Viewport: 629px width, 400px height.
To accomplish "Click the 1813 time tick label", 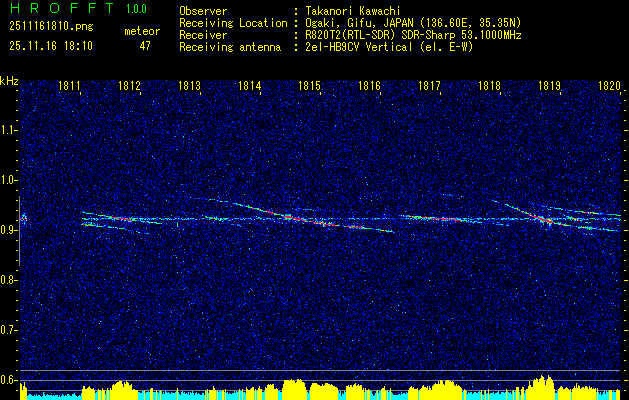I will [x=189, y=85].
